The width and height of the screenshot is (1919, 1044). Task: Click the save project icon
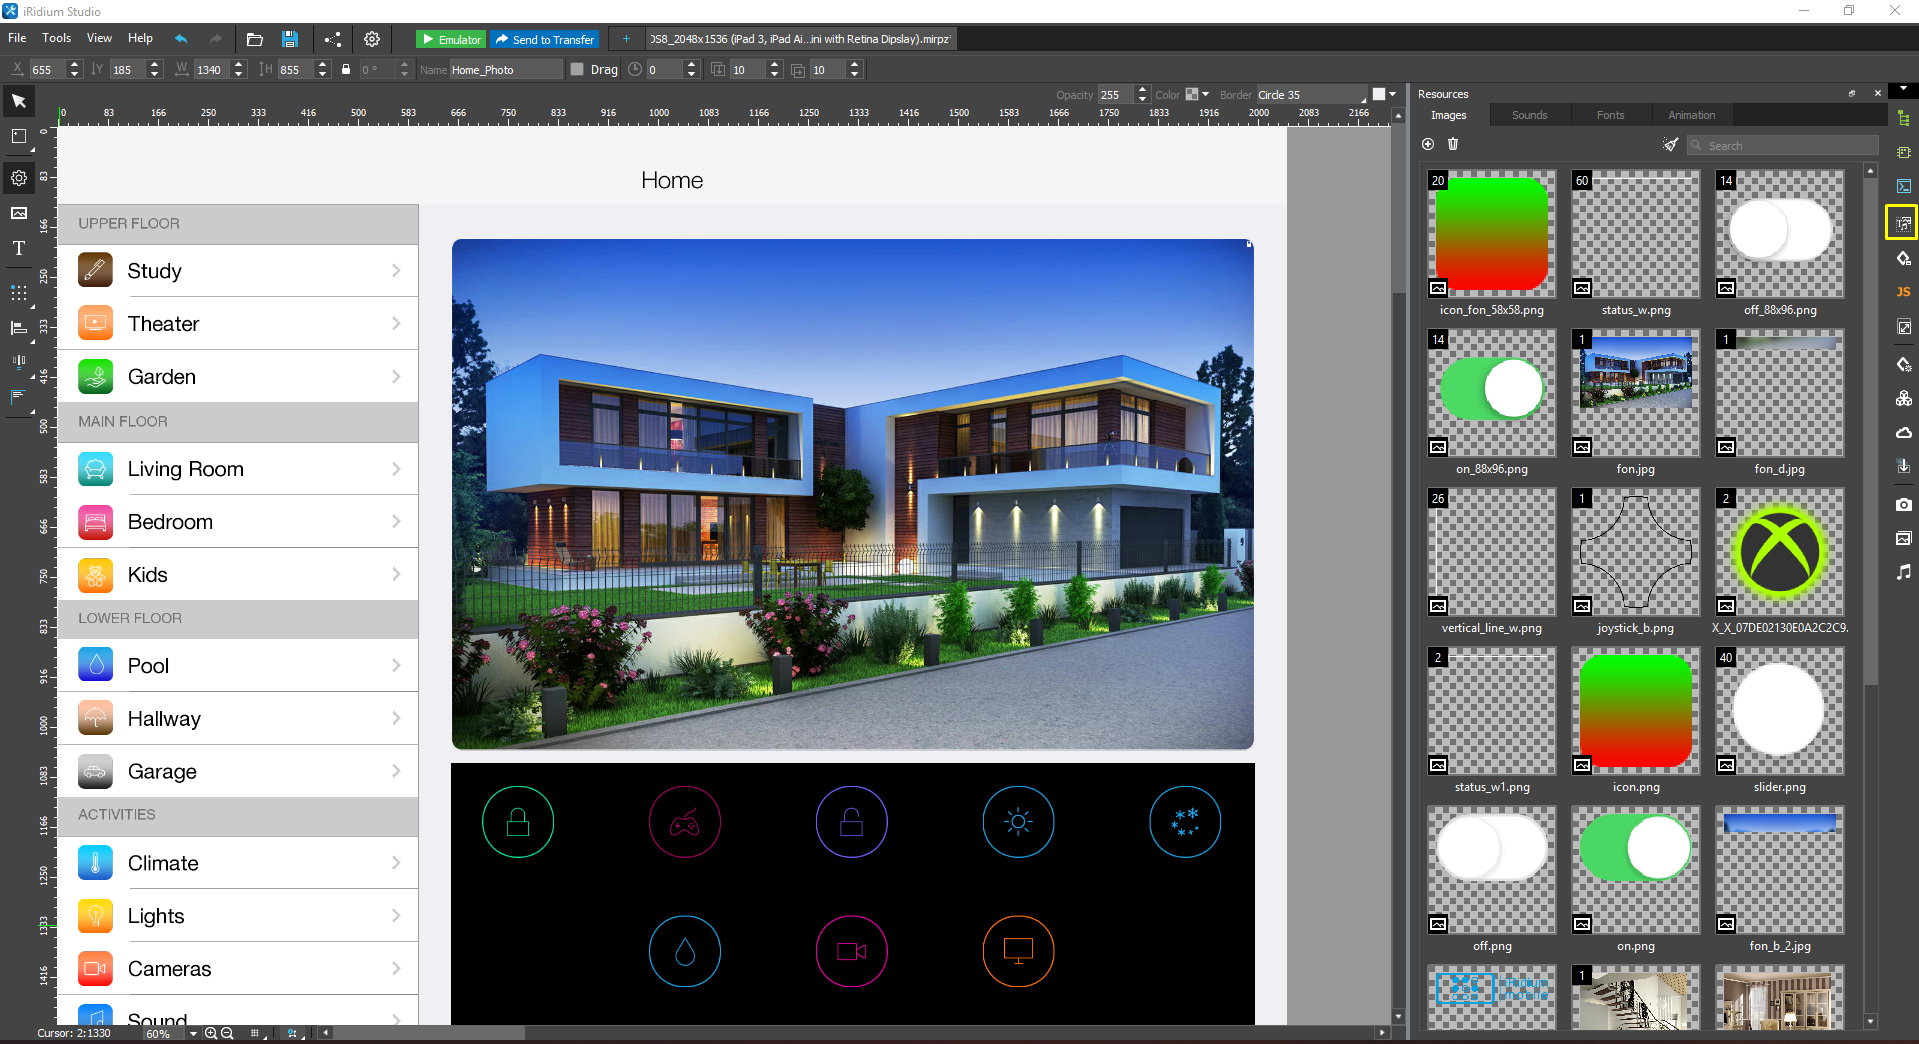click(290, 39)
